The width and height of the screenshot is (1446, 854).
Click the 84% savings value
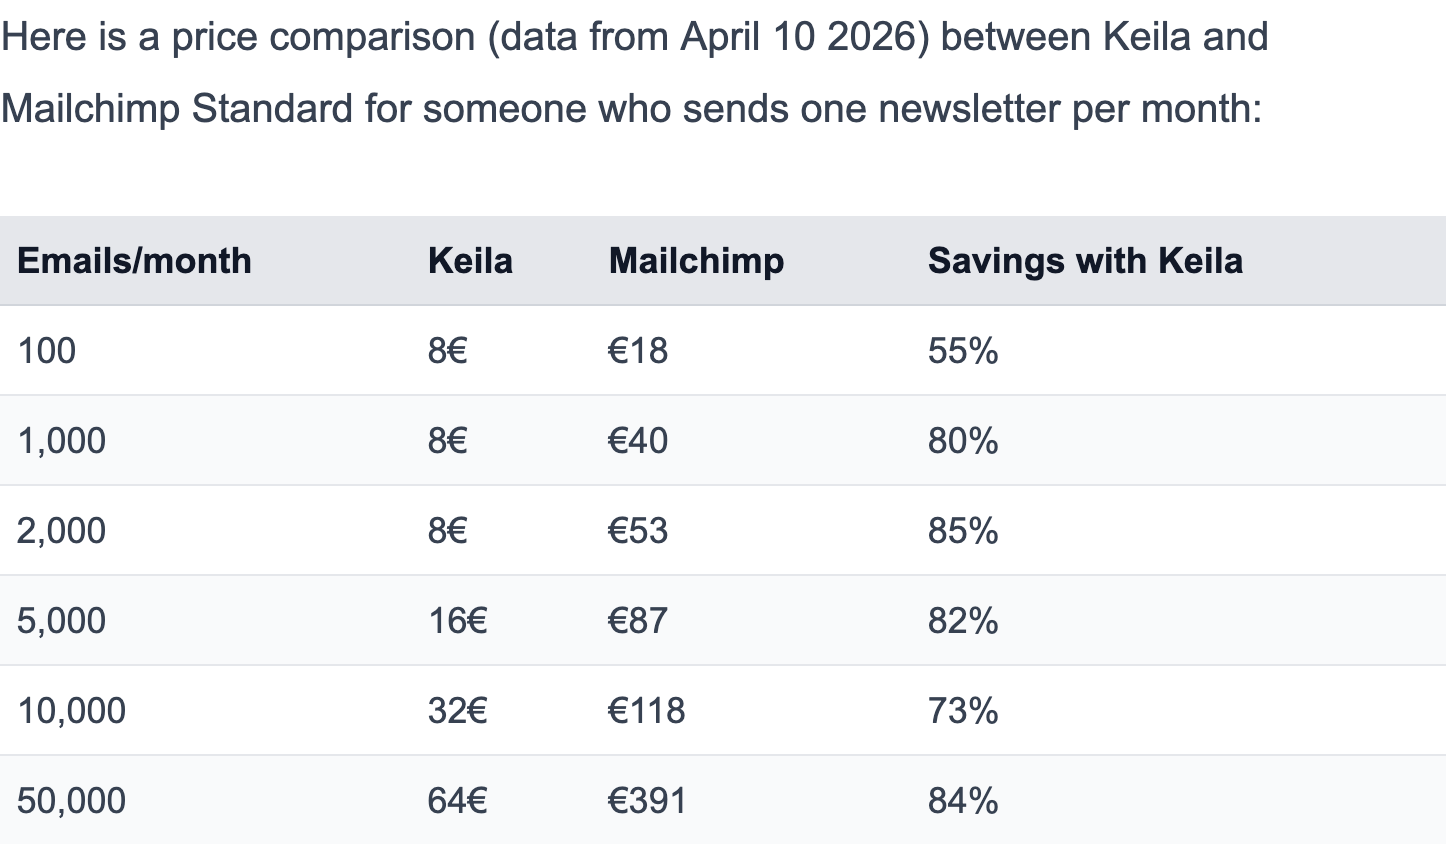pos(963,801)
